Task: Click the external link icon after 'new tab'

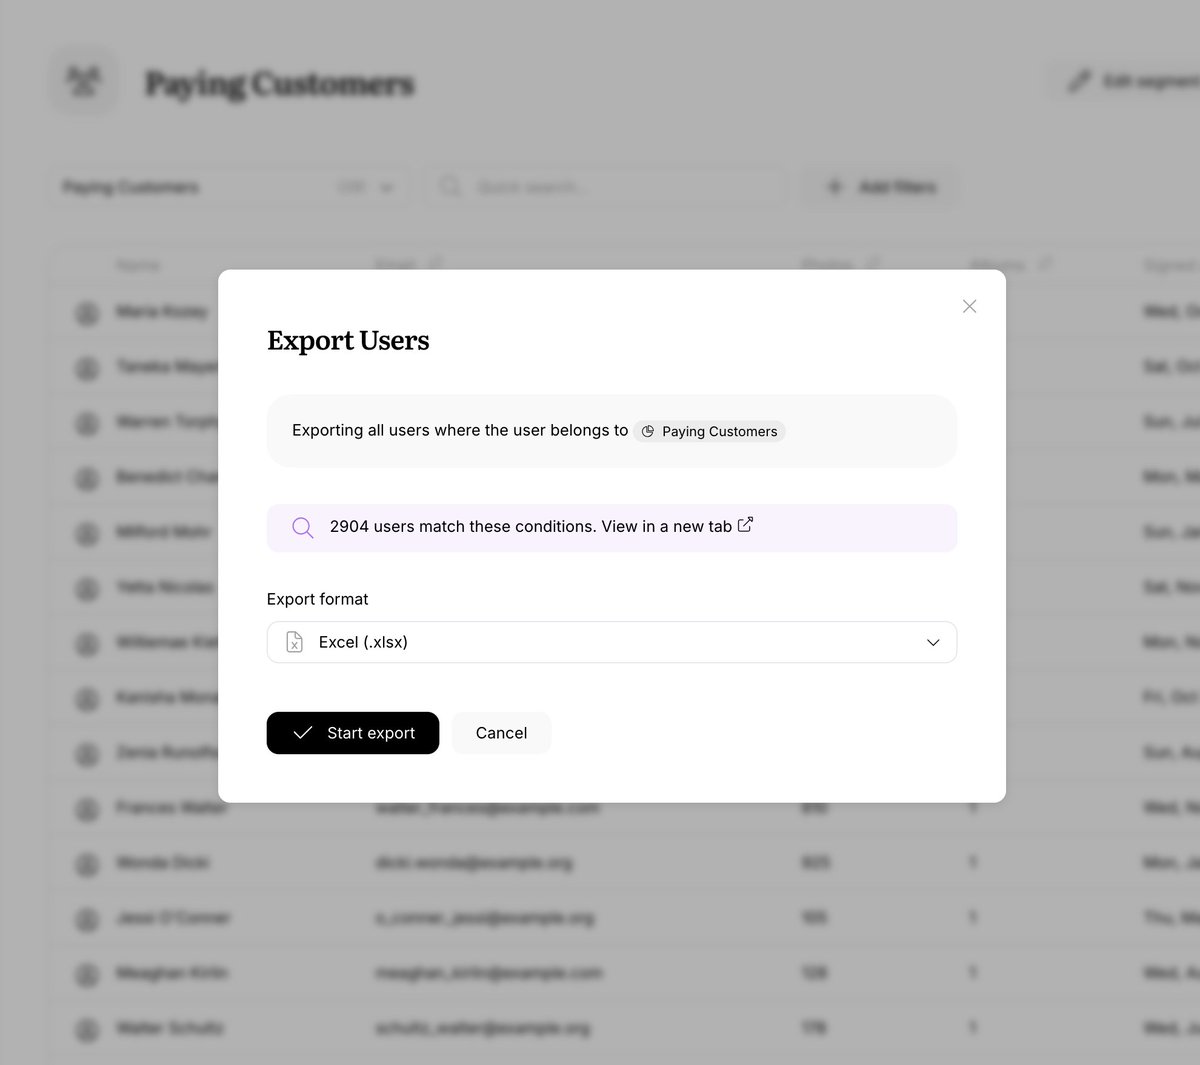Action: tap(745, 525)
